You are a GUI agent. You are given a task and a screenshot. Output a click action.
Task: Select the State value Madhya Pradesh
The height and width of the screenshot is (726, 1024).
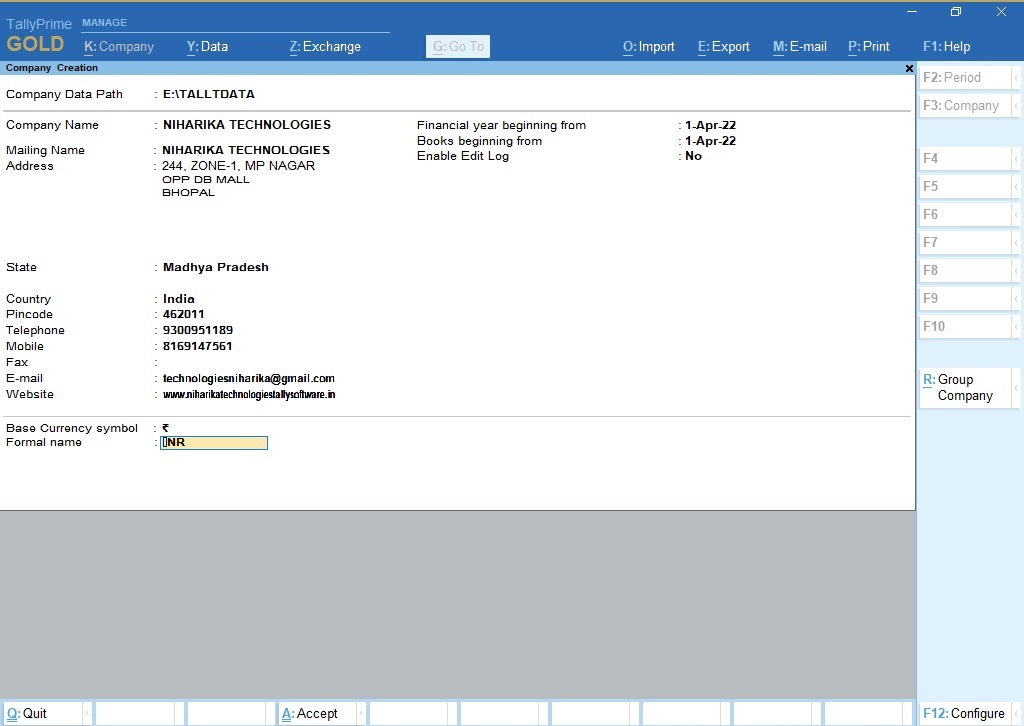pos(216,267)
